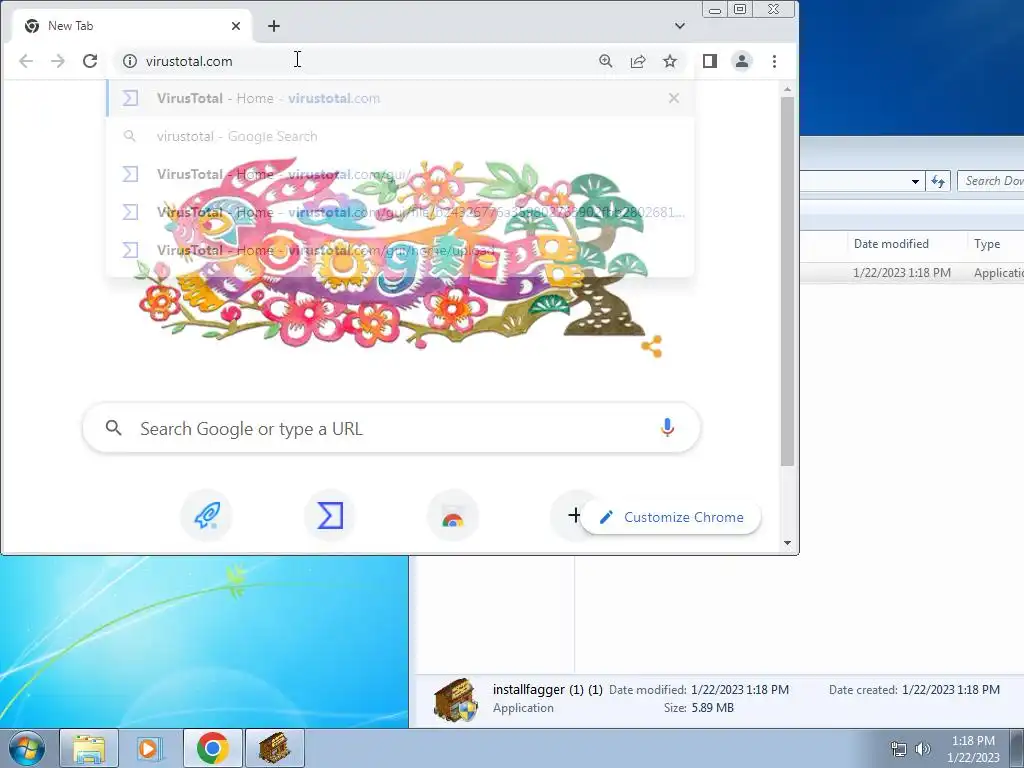
Task: Choose virustotal Google Search suggestion
Action: (x=400, y=136)
